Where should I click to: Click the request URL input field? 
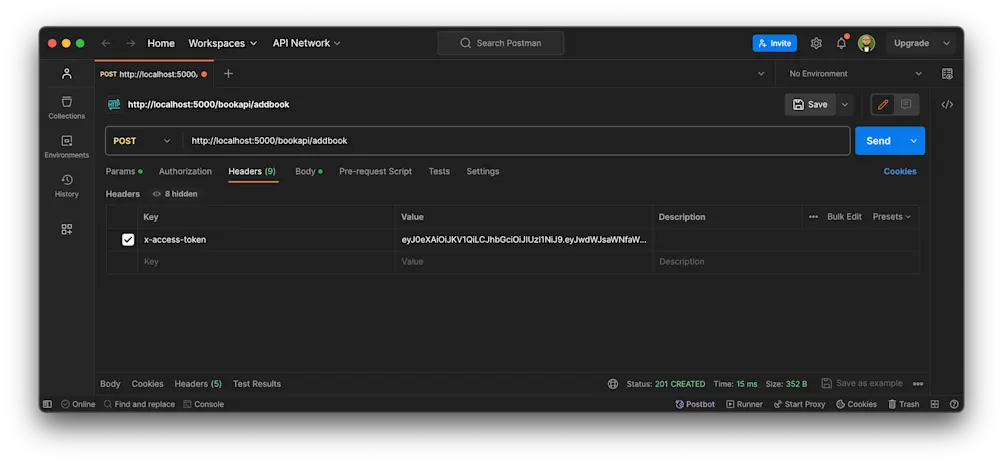(x=516, y=141)
